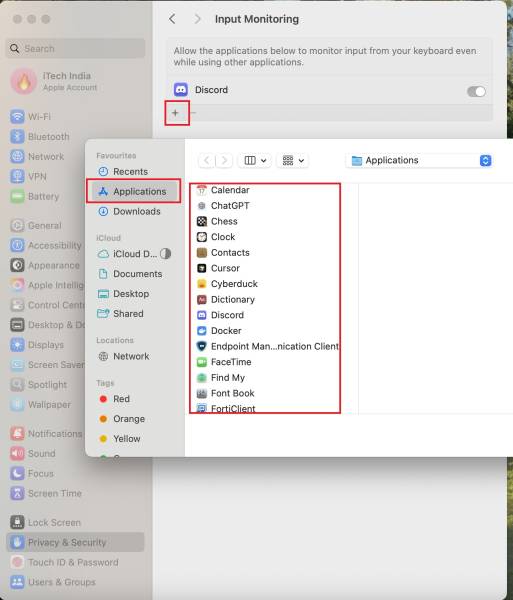513x600 pixels.
Task: Open Screen Saver settings in sidebar
Action: 47,365
